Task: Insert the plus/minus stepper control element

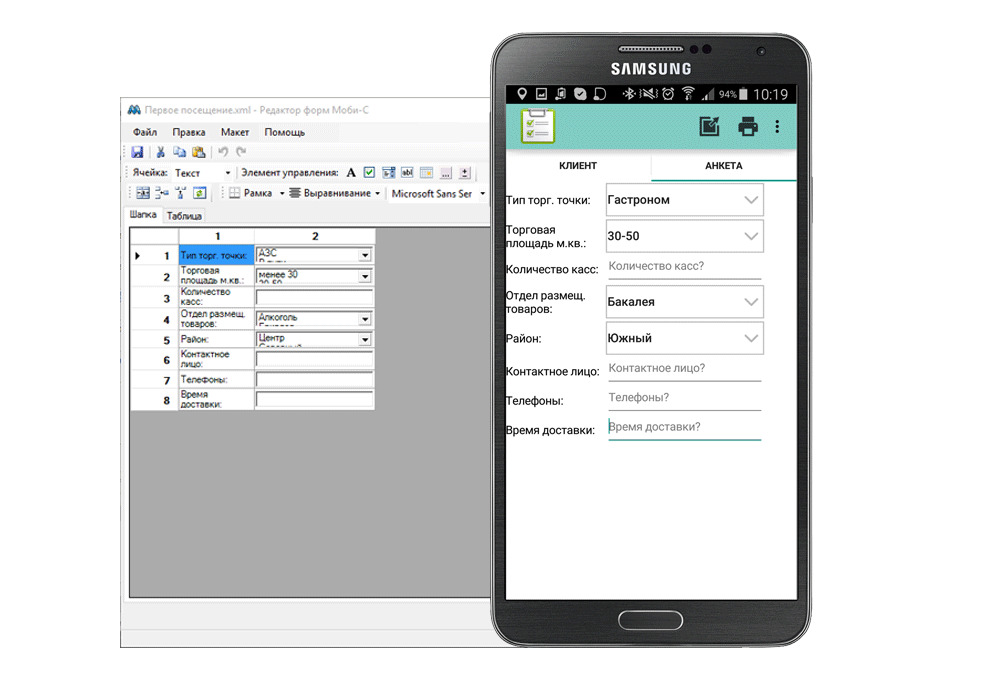Action: pos(465,172)
